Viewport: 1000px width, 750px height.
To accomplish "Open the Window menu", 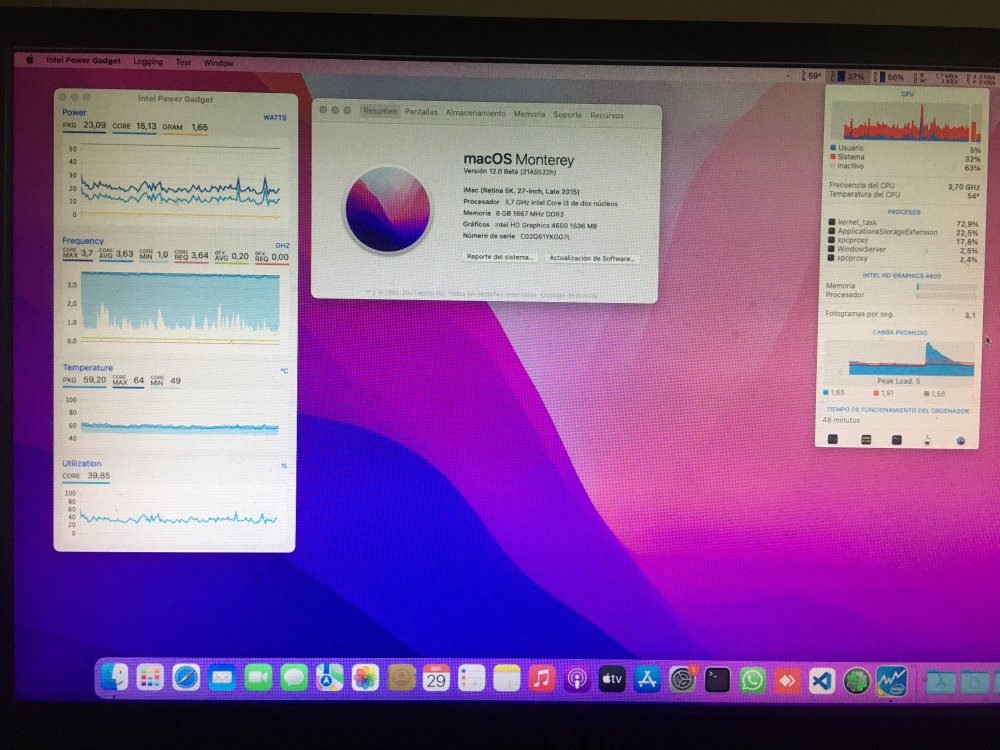I will (x=218, y=63).
